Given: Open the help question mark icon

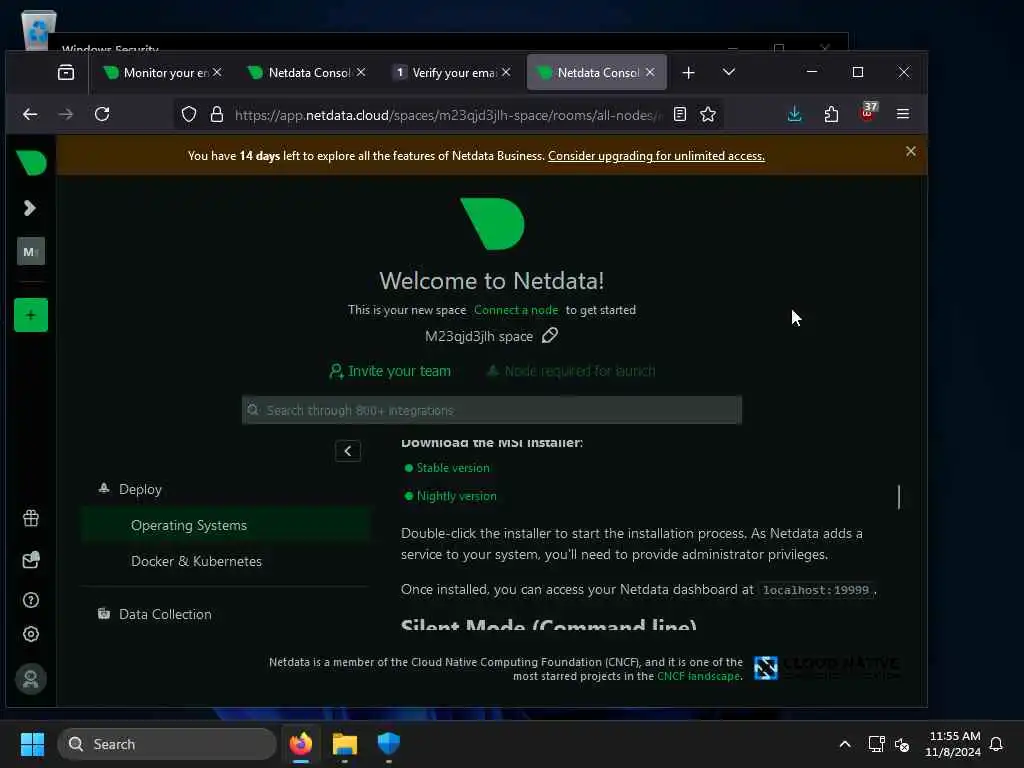Looking at the screenshot, I should pyautogui.click(x=31, y=600).
